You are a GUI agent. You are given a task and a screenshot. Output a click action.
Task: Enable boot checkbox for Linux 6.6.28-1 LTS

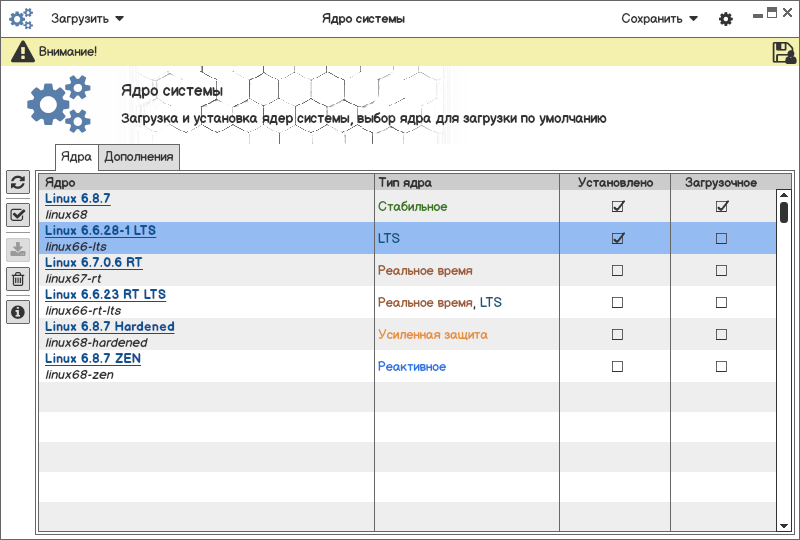(x=721, y=239)
